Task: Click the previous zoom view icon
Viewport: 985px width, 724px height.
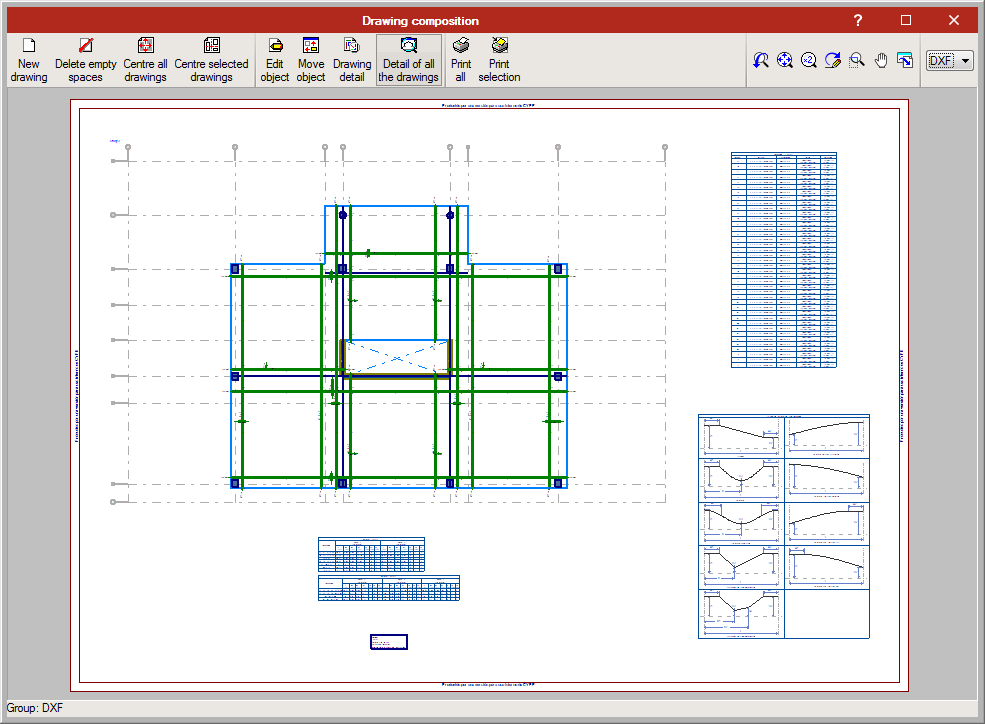Action: [x=761, y=61]
